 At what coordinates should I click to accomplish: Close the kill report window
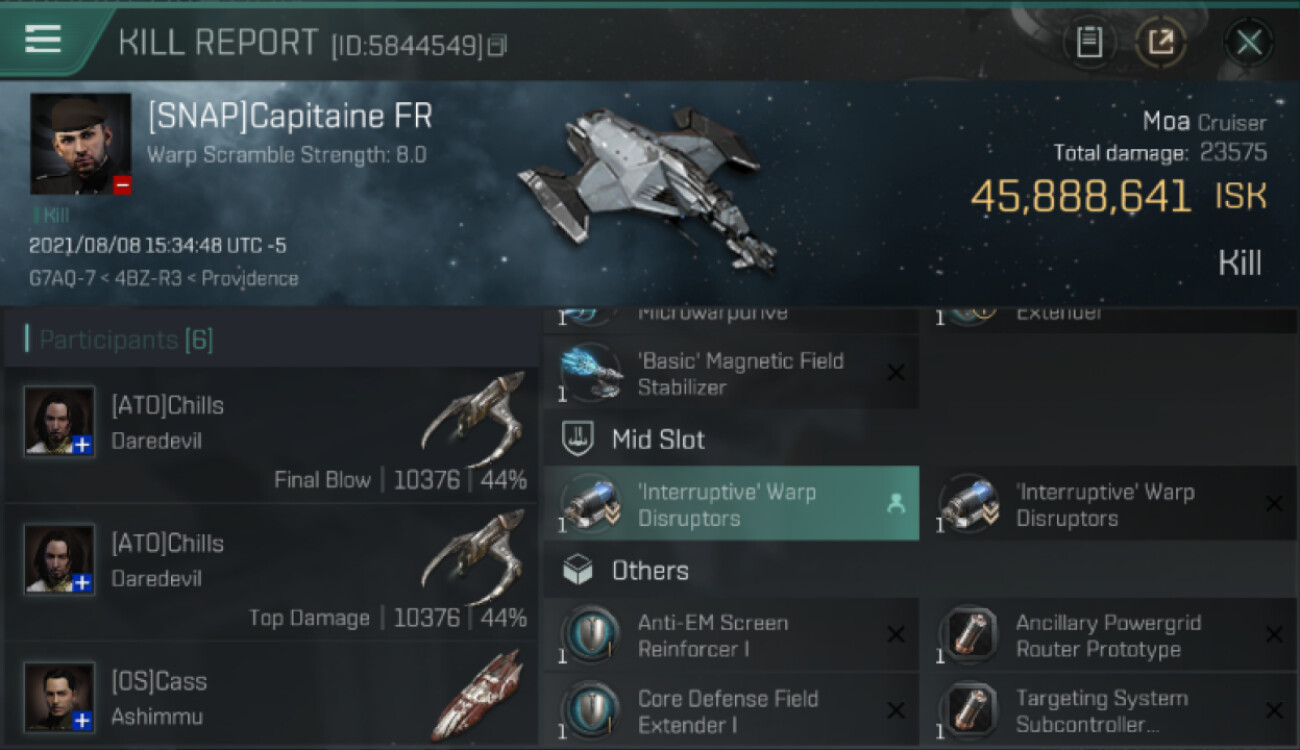coord(1248,42)
